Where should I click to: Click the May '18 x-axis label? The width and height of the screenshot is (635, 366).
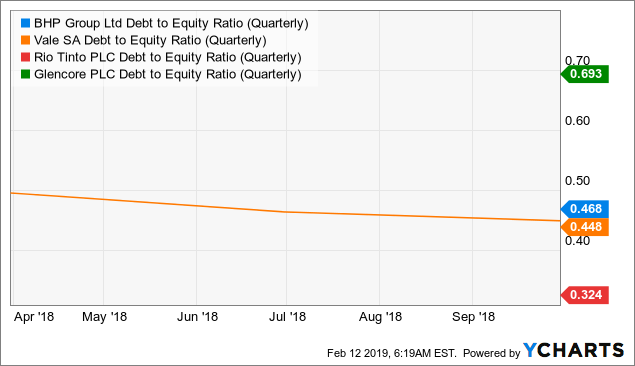coord(104,317)
